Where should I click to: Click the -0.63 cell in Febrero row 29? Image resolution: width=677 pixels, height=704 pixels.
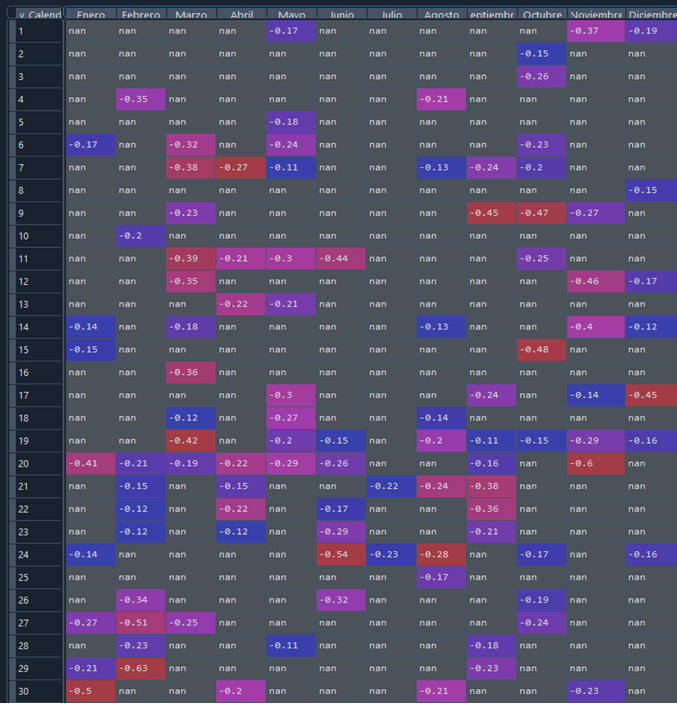pos(141,668)
